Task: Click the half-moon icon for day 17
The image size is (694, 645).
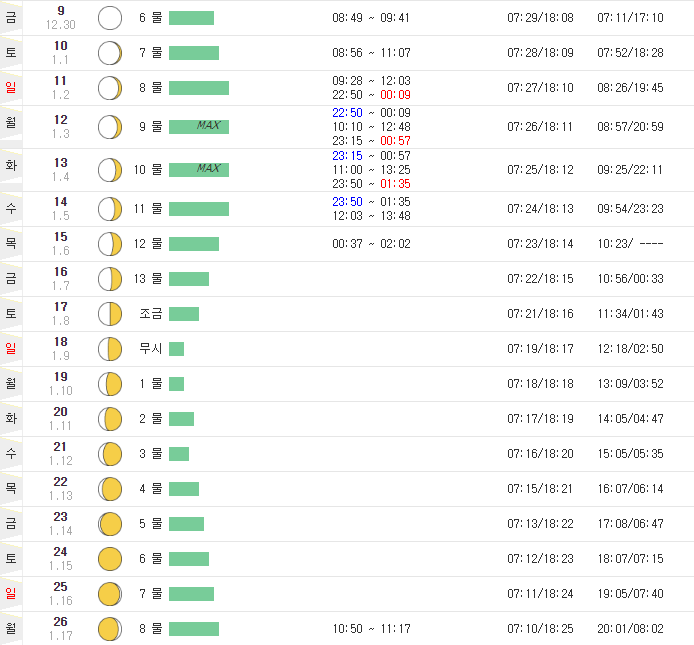Action: (x=110, y=314)
